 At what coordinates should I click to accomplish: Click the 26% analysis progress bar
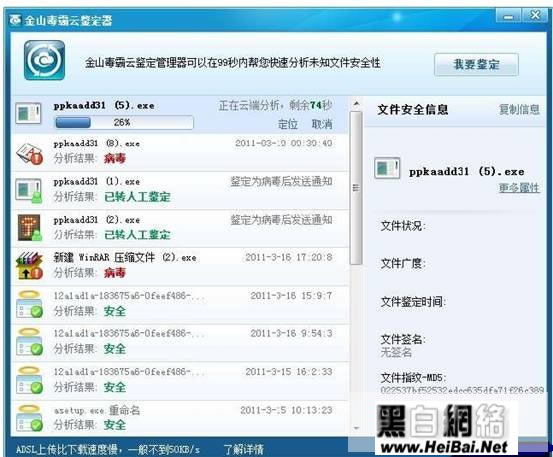[124, 122]
